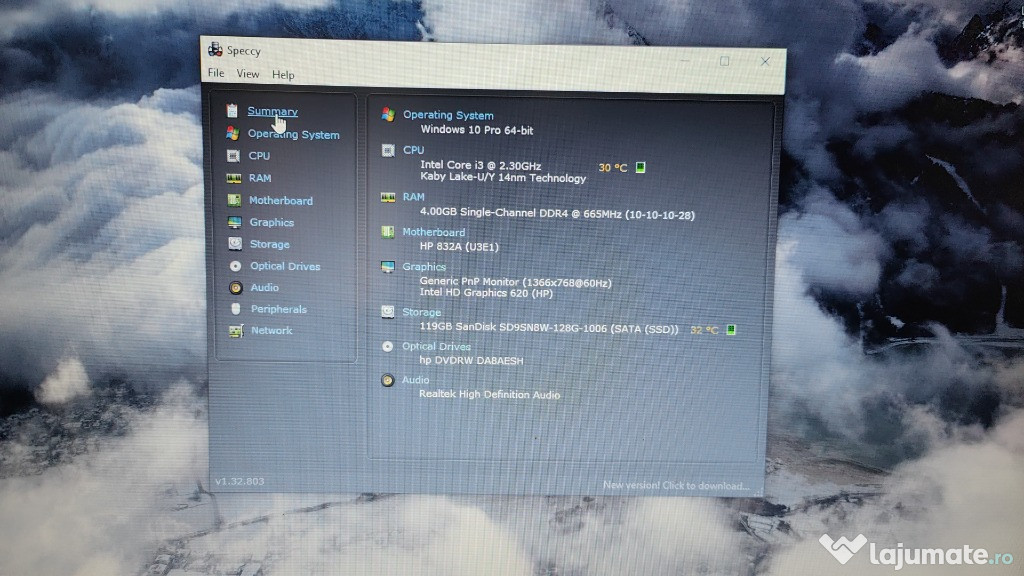This screenshot has width=1024, height=576.
Task: Click the green CPU temperature indicator
Action: (640, 167)
